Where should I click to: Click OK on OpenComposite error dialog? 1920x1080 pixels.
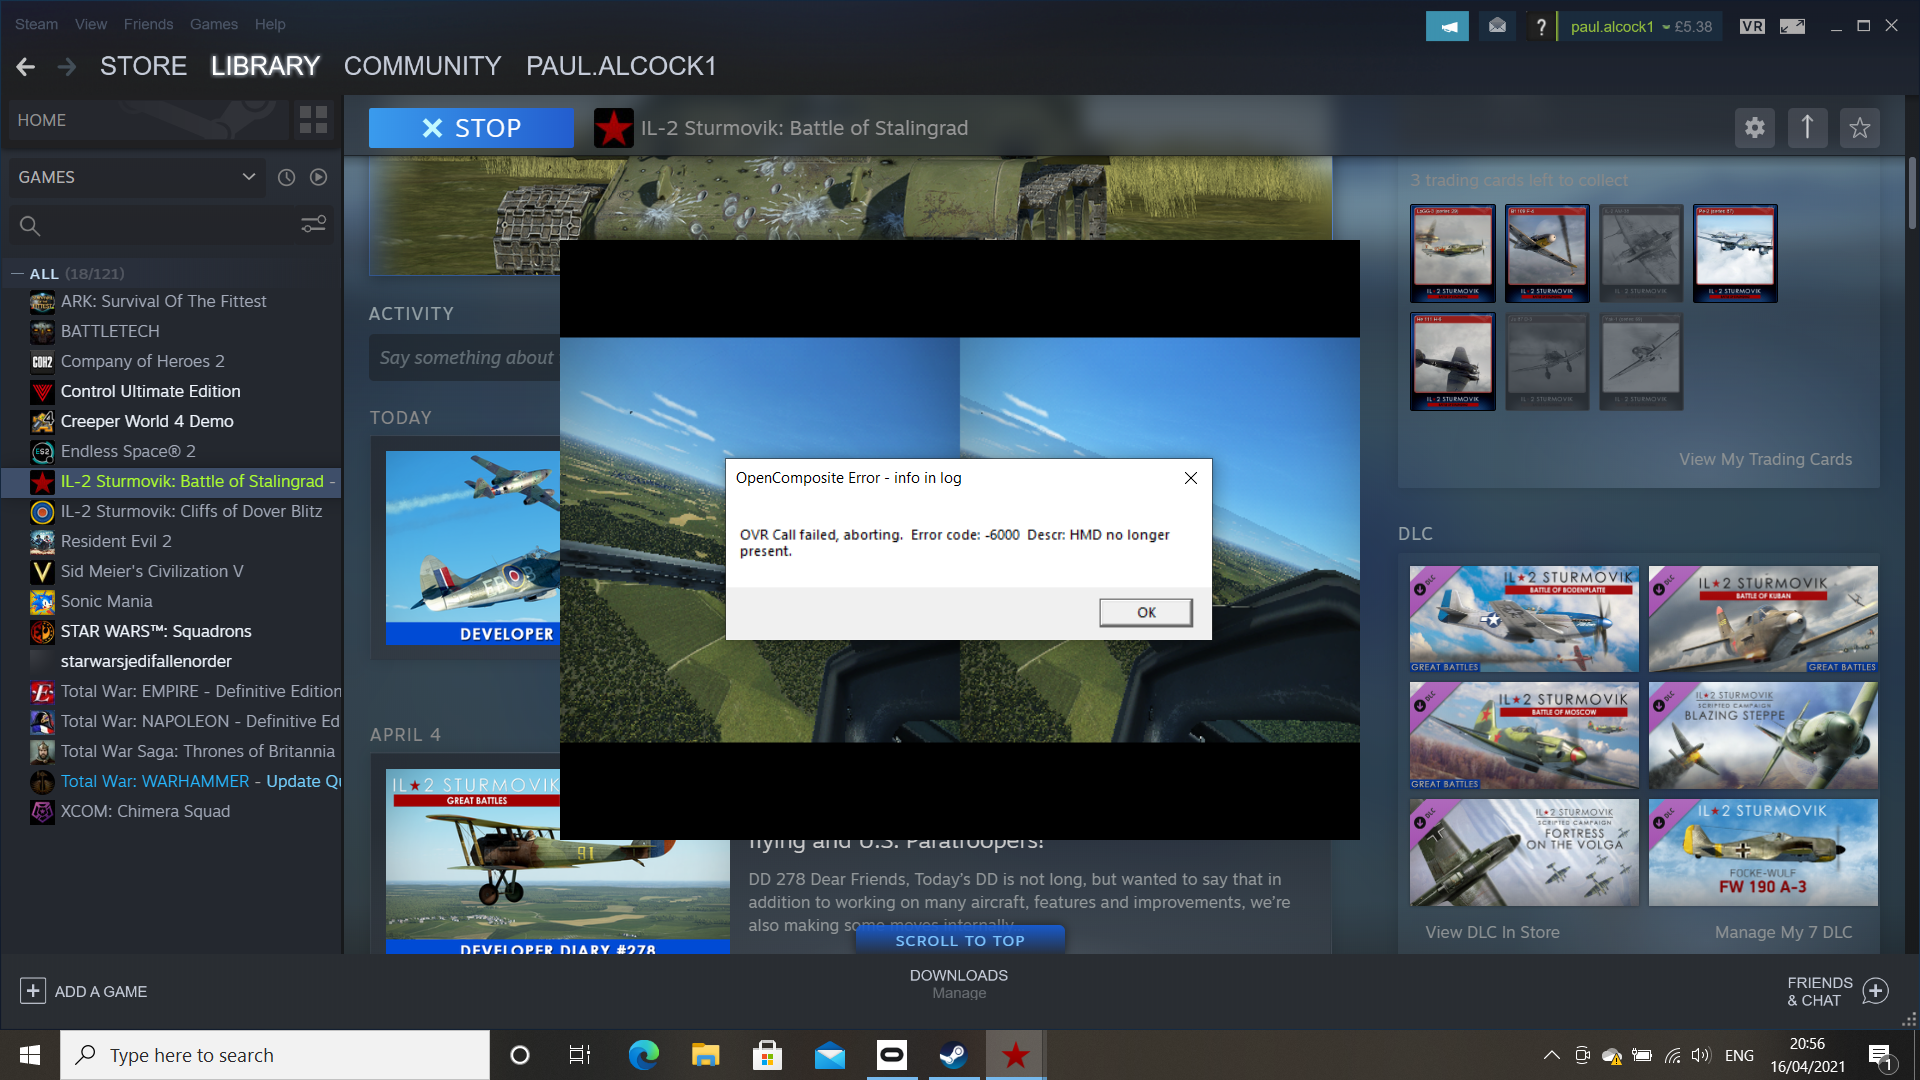coord(1146,612)
